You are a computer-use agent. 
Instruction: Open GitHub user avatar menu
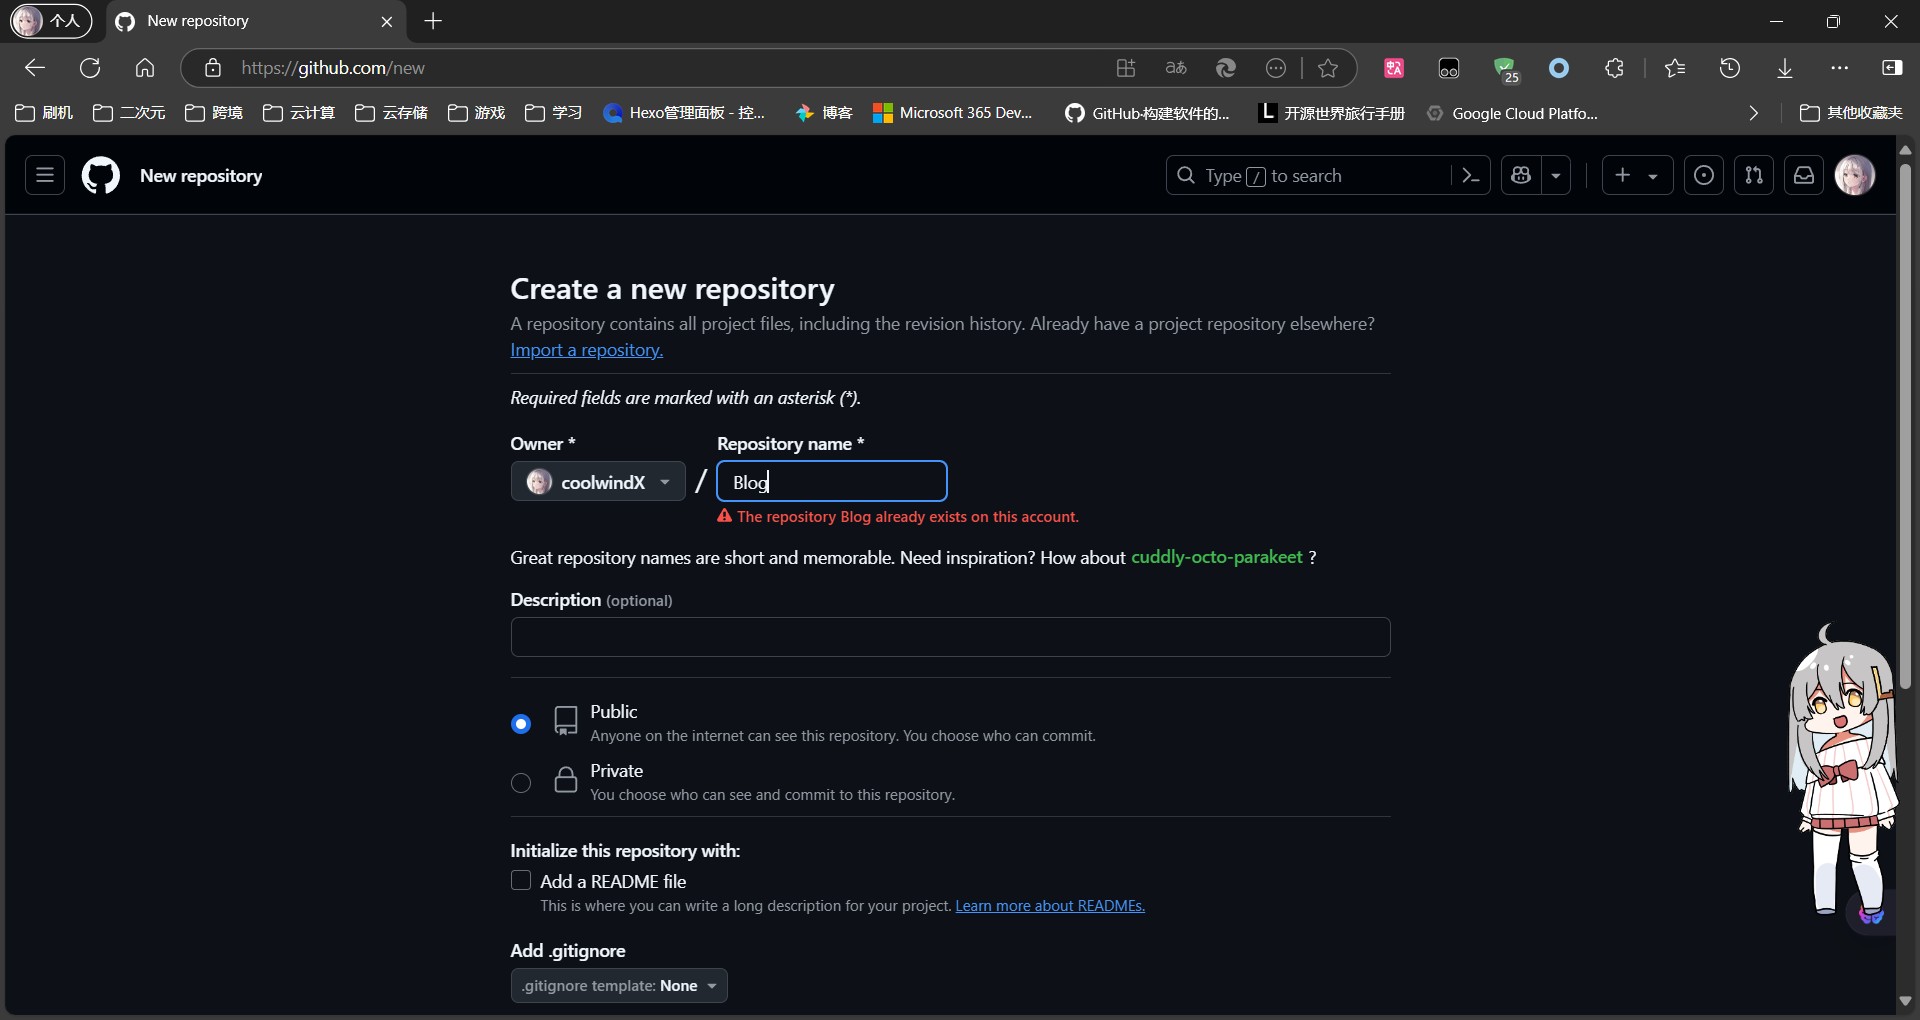tap(1855, 176)
